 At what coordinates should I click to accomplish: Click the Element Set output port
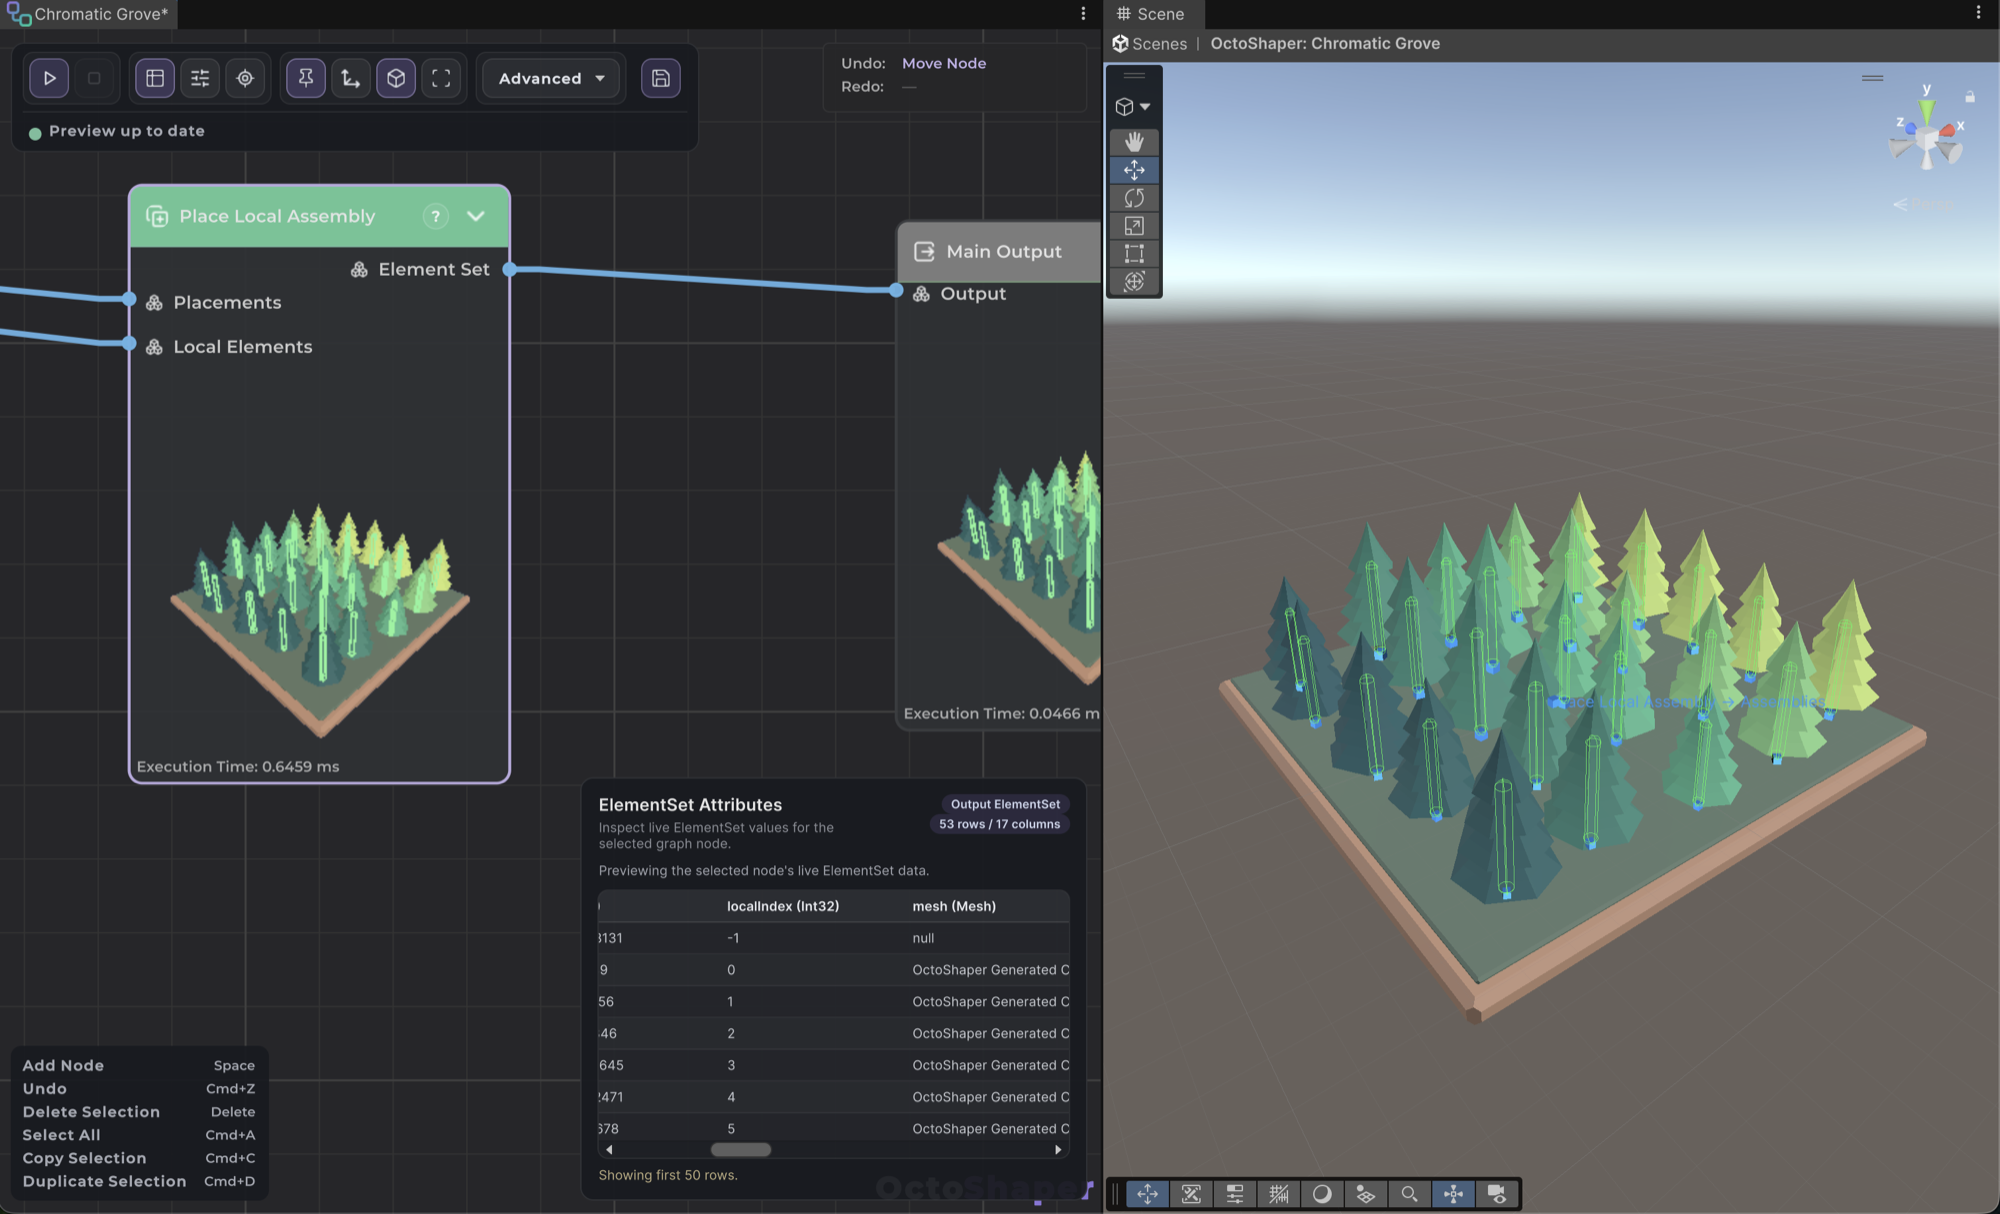[x=509, y=269]
